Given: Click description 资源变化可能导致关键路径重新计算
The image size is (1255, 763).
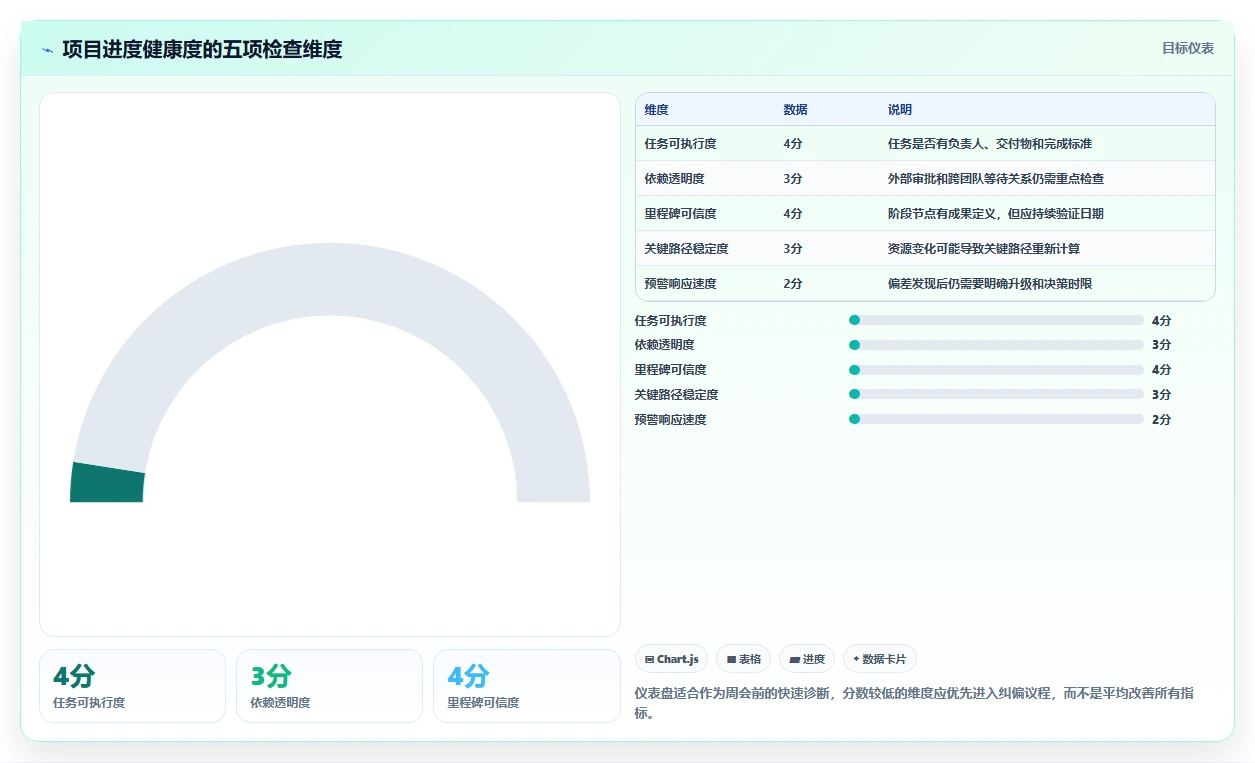Looking at the screenshot, I should coord(984,249).
